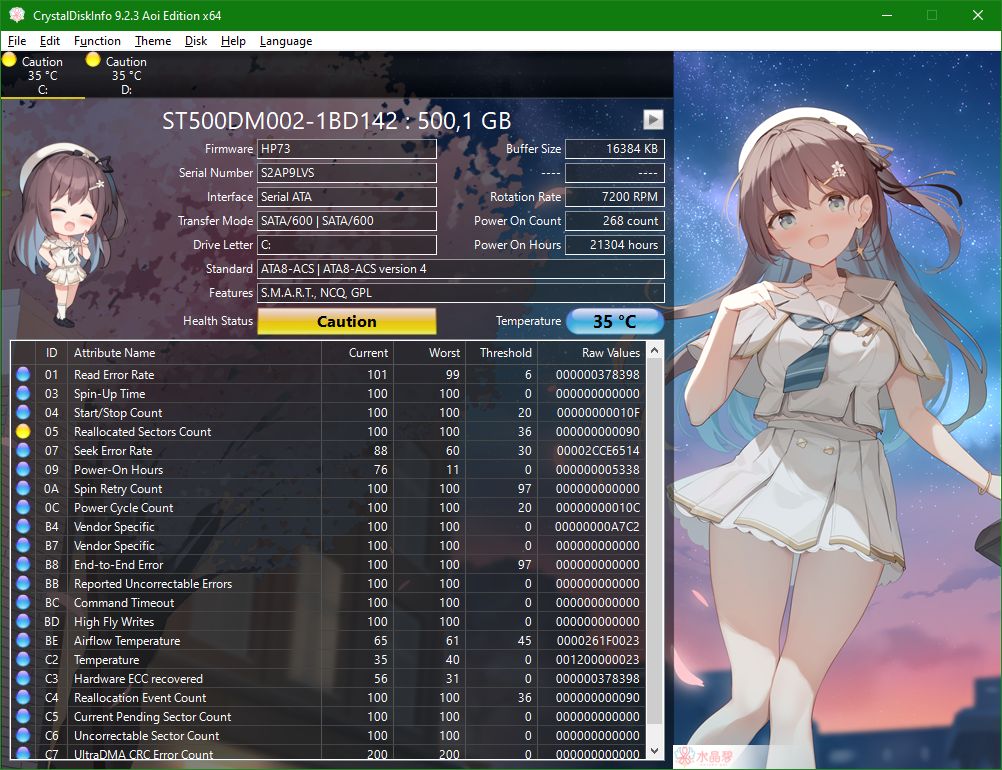1002x770 pixels.
Task: Open the File menu
Action: (x=17, y=41)
